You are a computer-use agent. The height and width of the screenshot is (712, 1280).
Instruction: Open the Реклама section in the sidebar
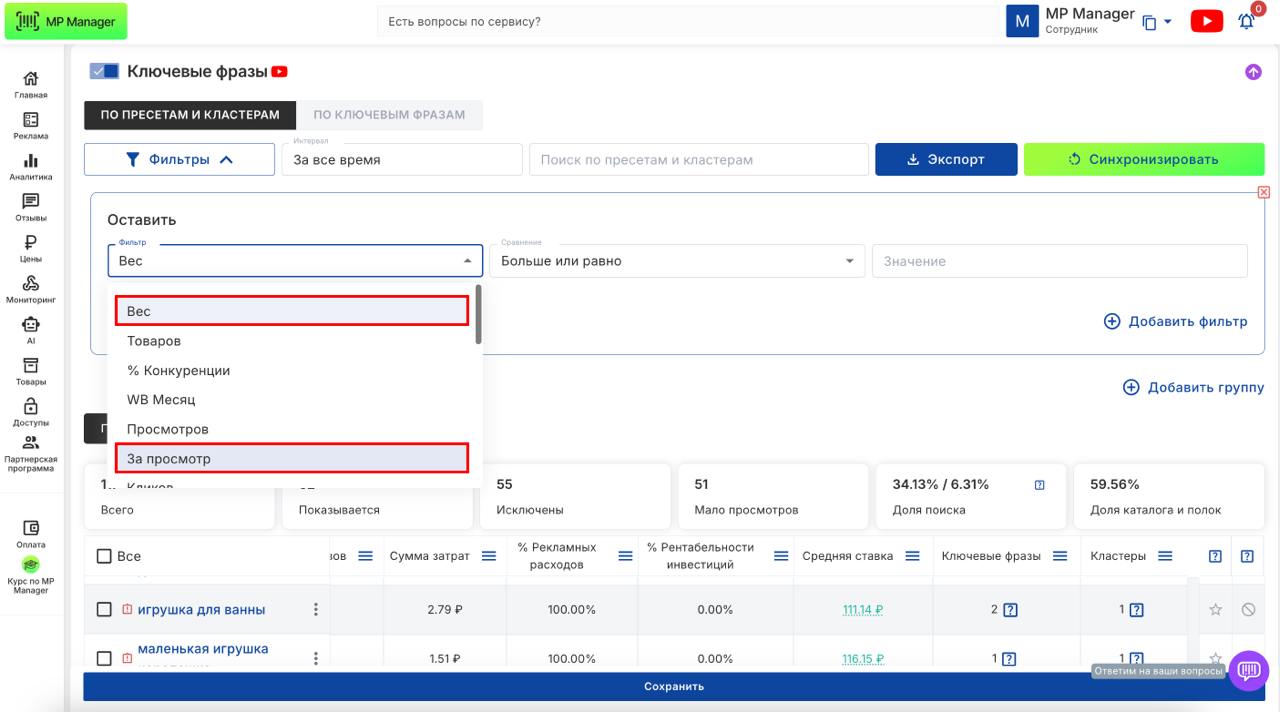point(30,126)
